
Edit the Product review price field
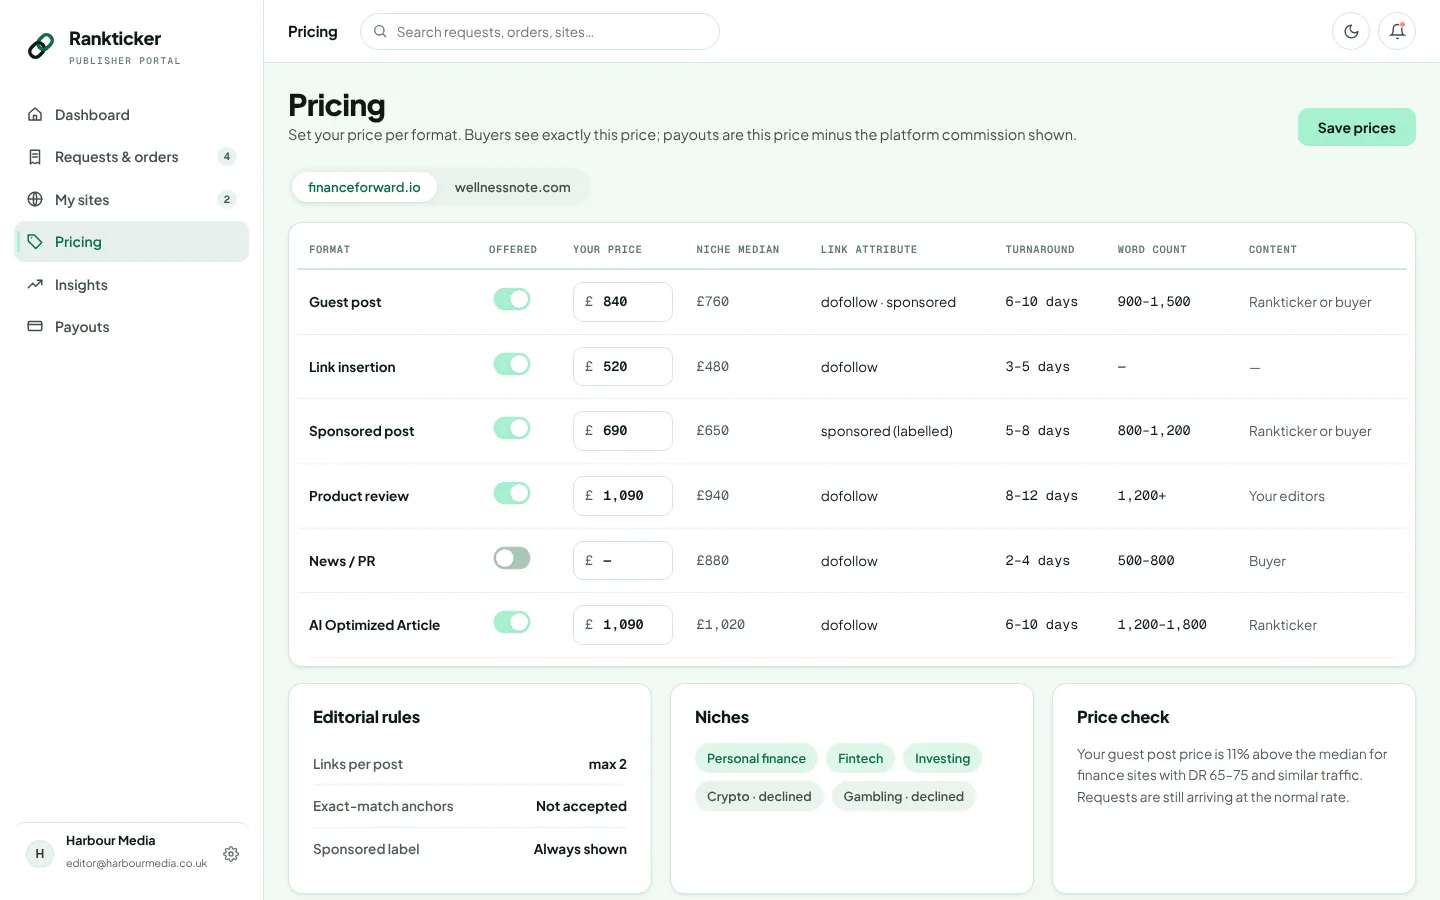(x=623, y=496)
